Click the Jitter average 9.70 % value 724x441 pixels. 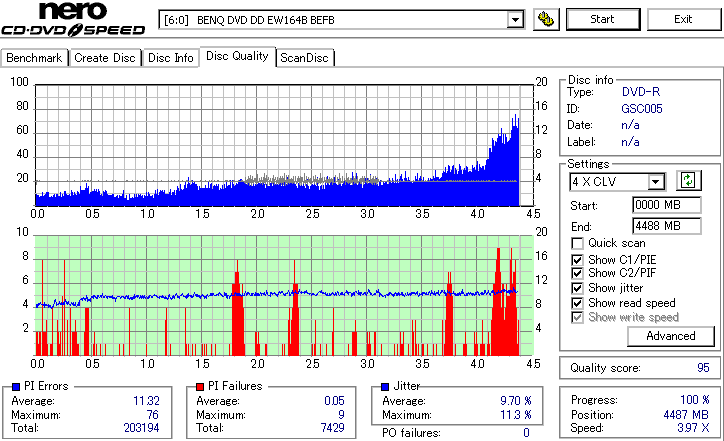pos(516,401)
